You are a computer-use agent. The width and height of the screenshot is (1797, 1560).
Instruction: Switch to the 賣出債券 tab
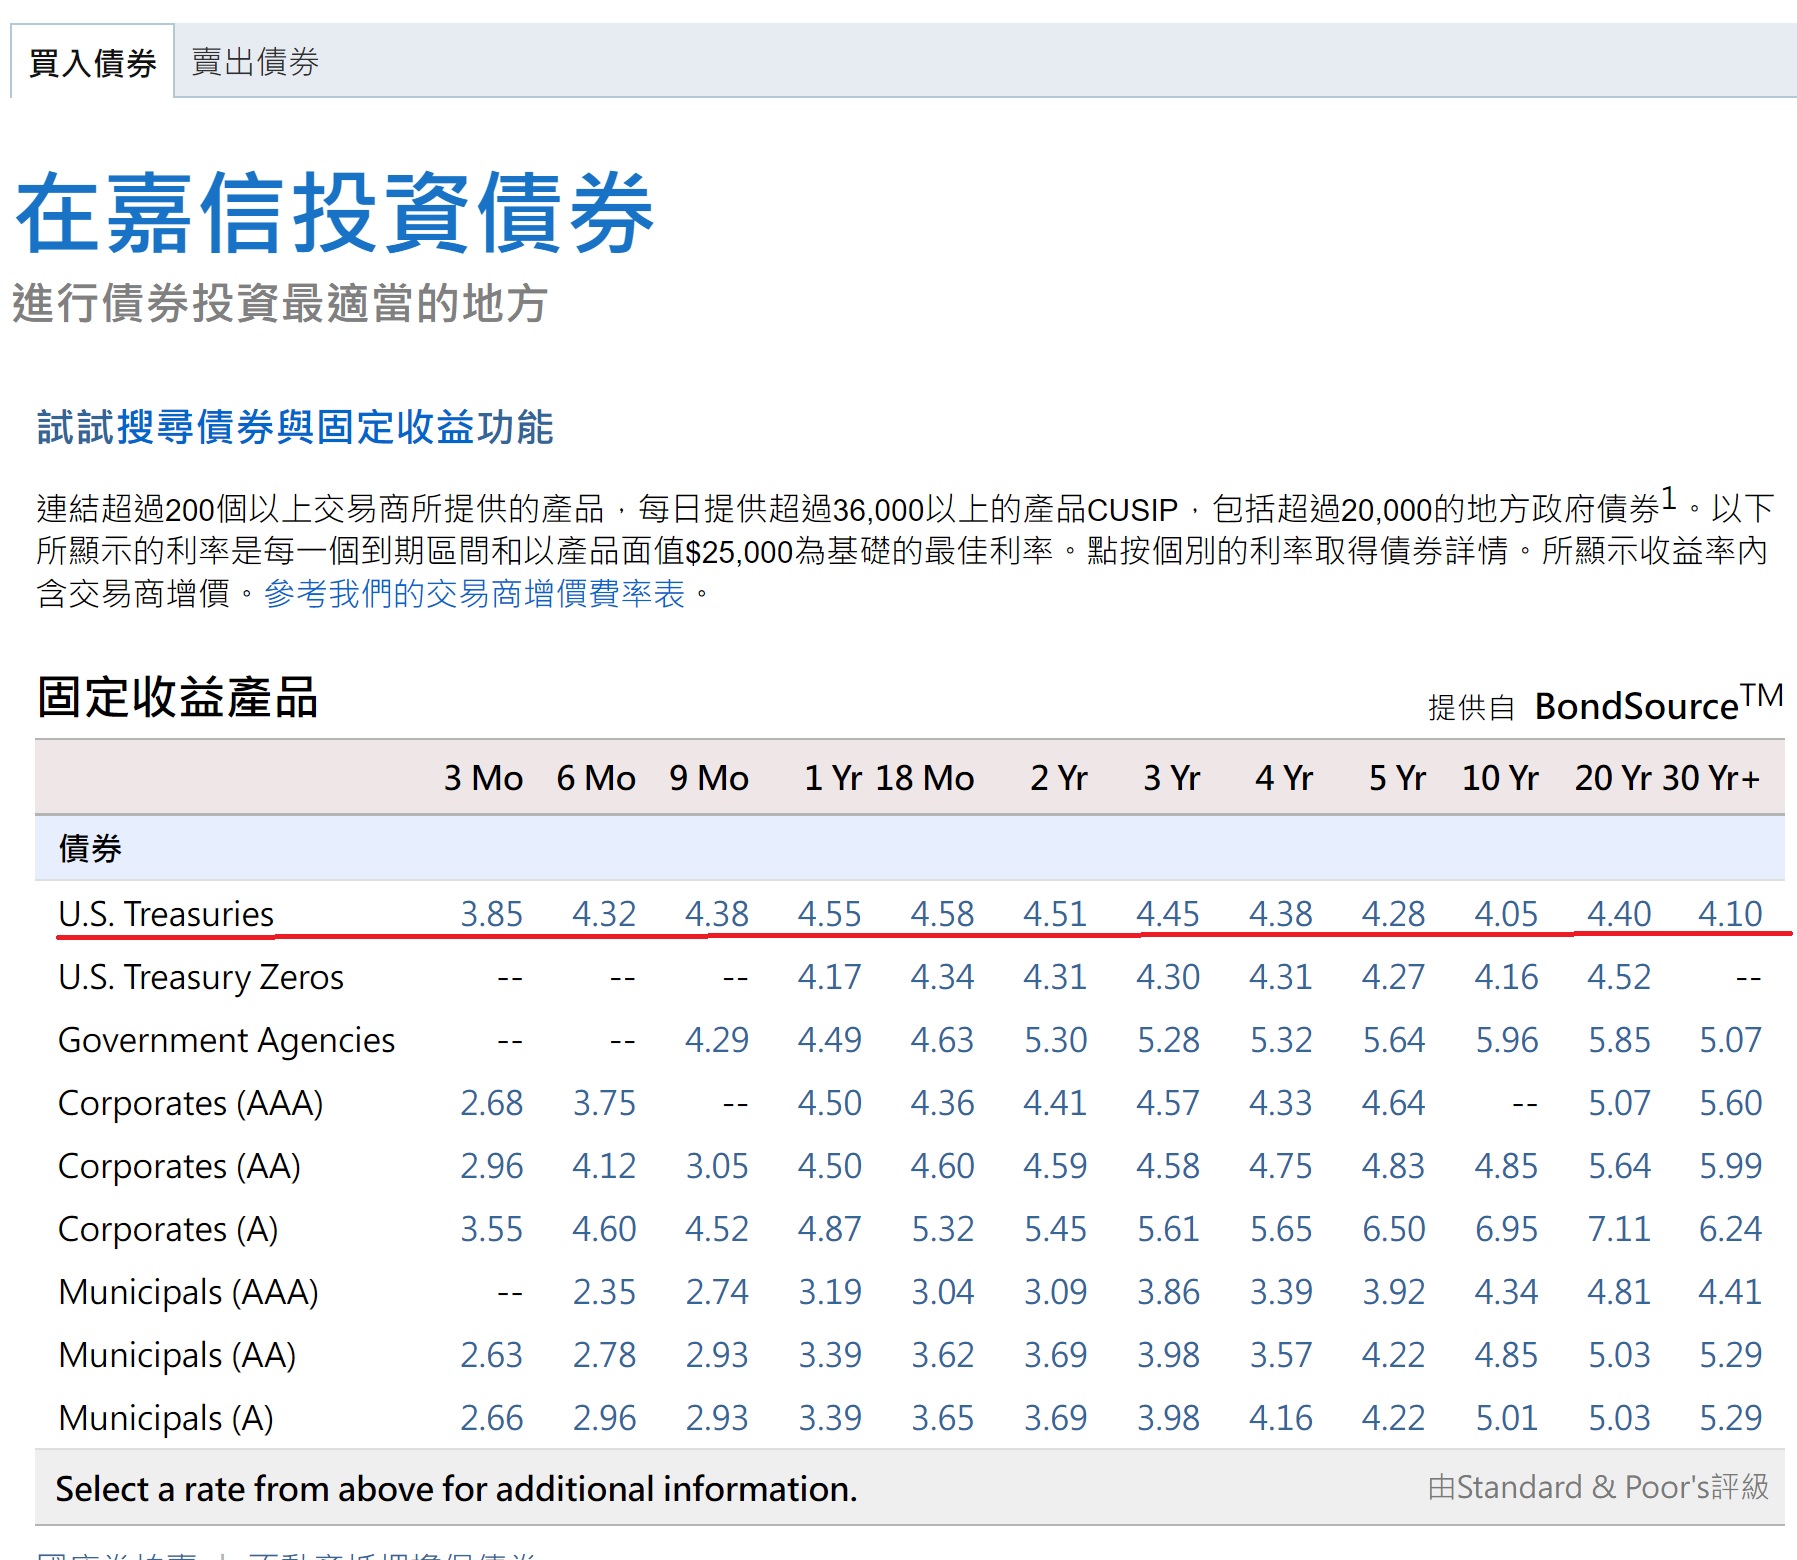click(255, 62)
